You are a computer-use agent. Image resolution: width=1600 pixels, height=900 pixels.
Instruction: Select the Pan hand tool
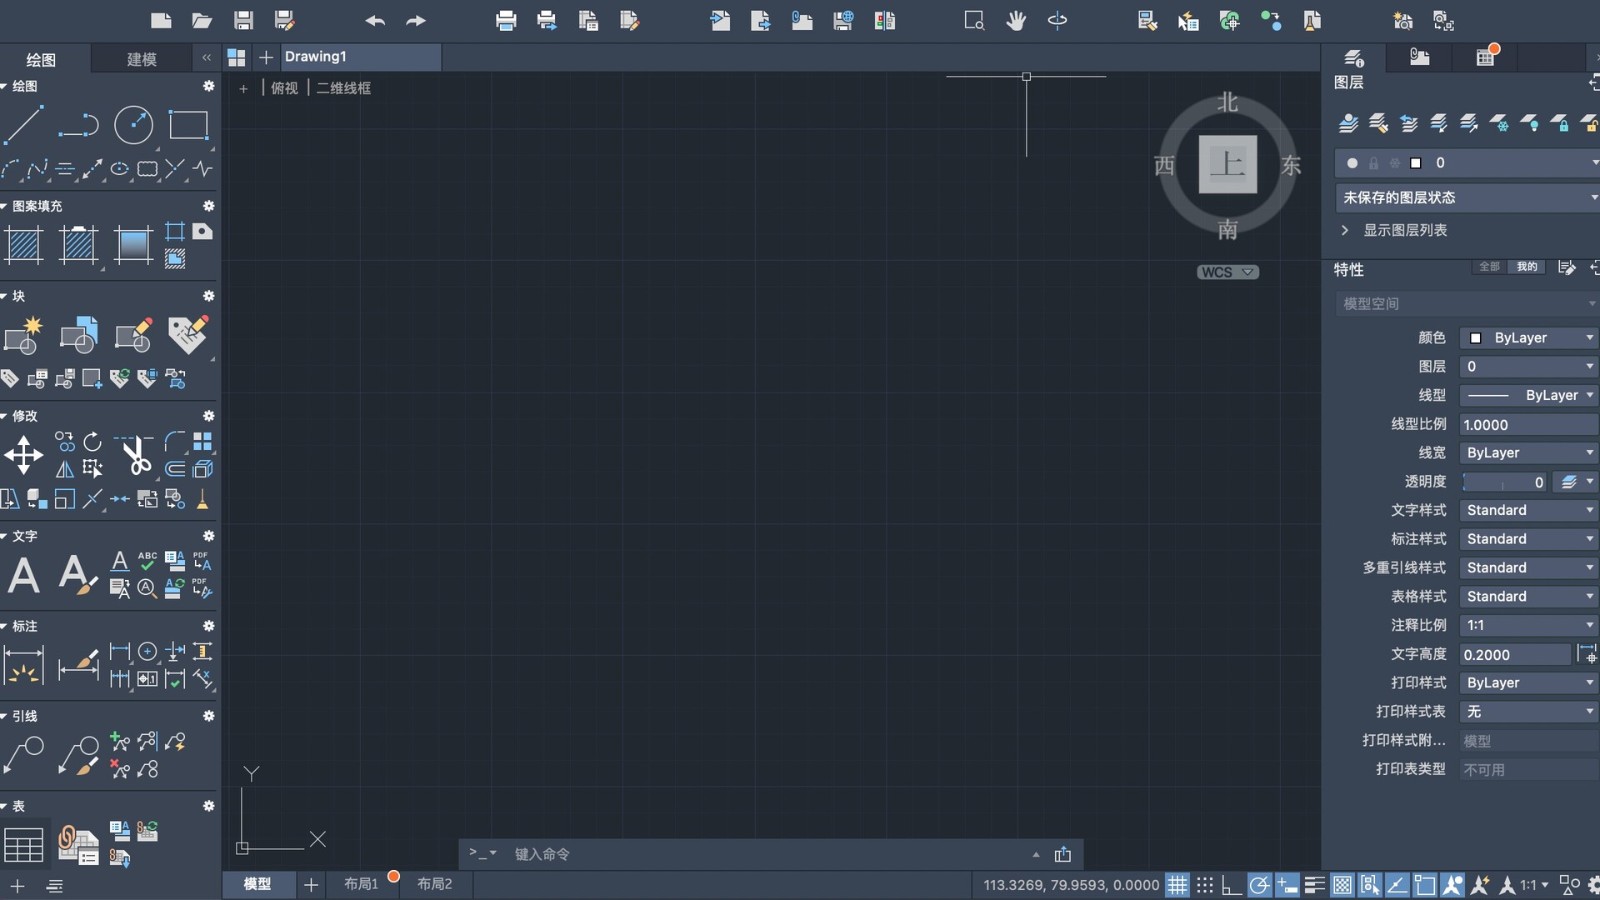[1016, 20]
